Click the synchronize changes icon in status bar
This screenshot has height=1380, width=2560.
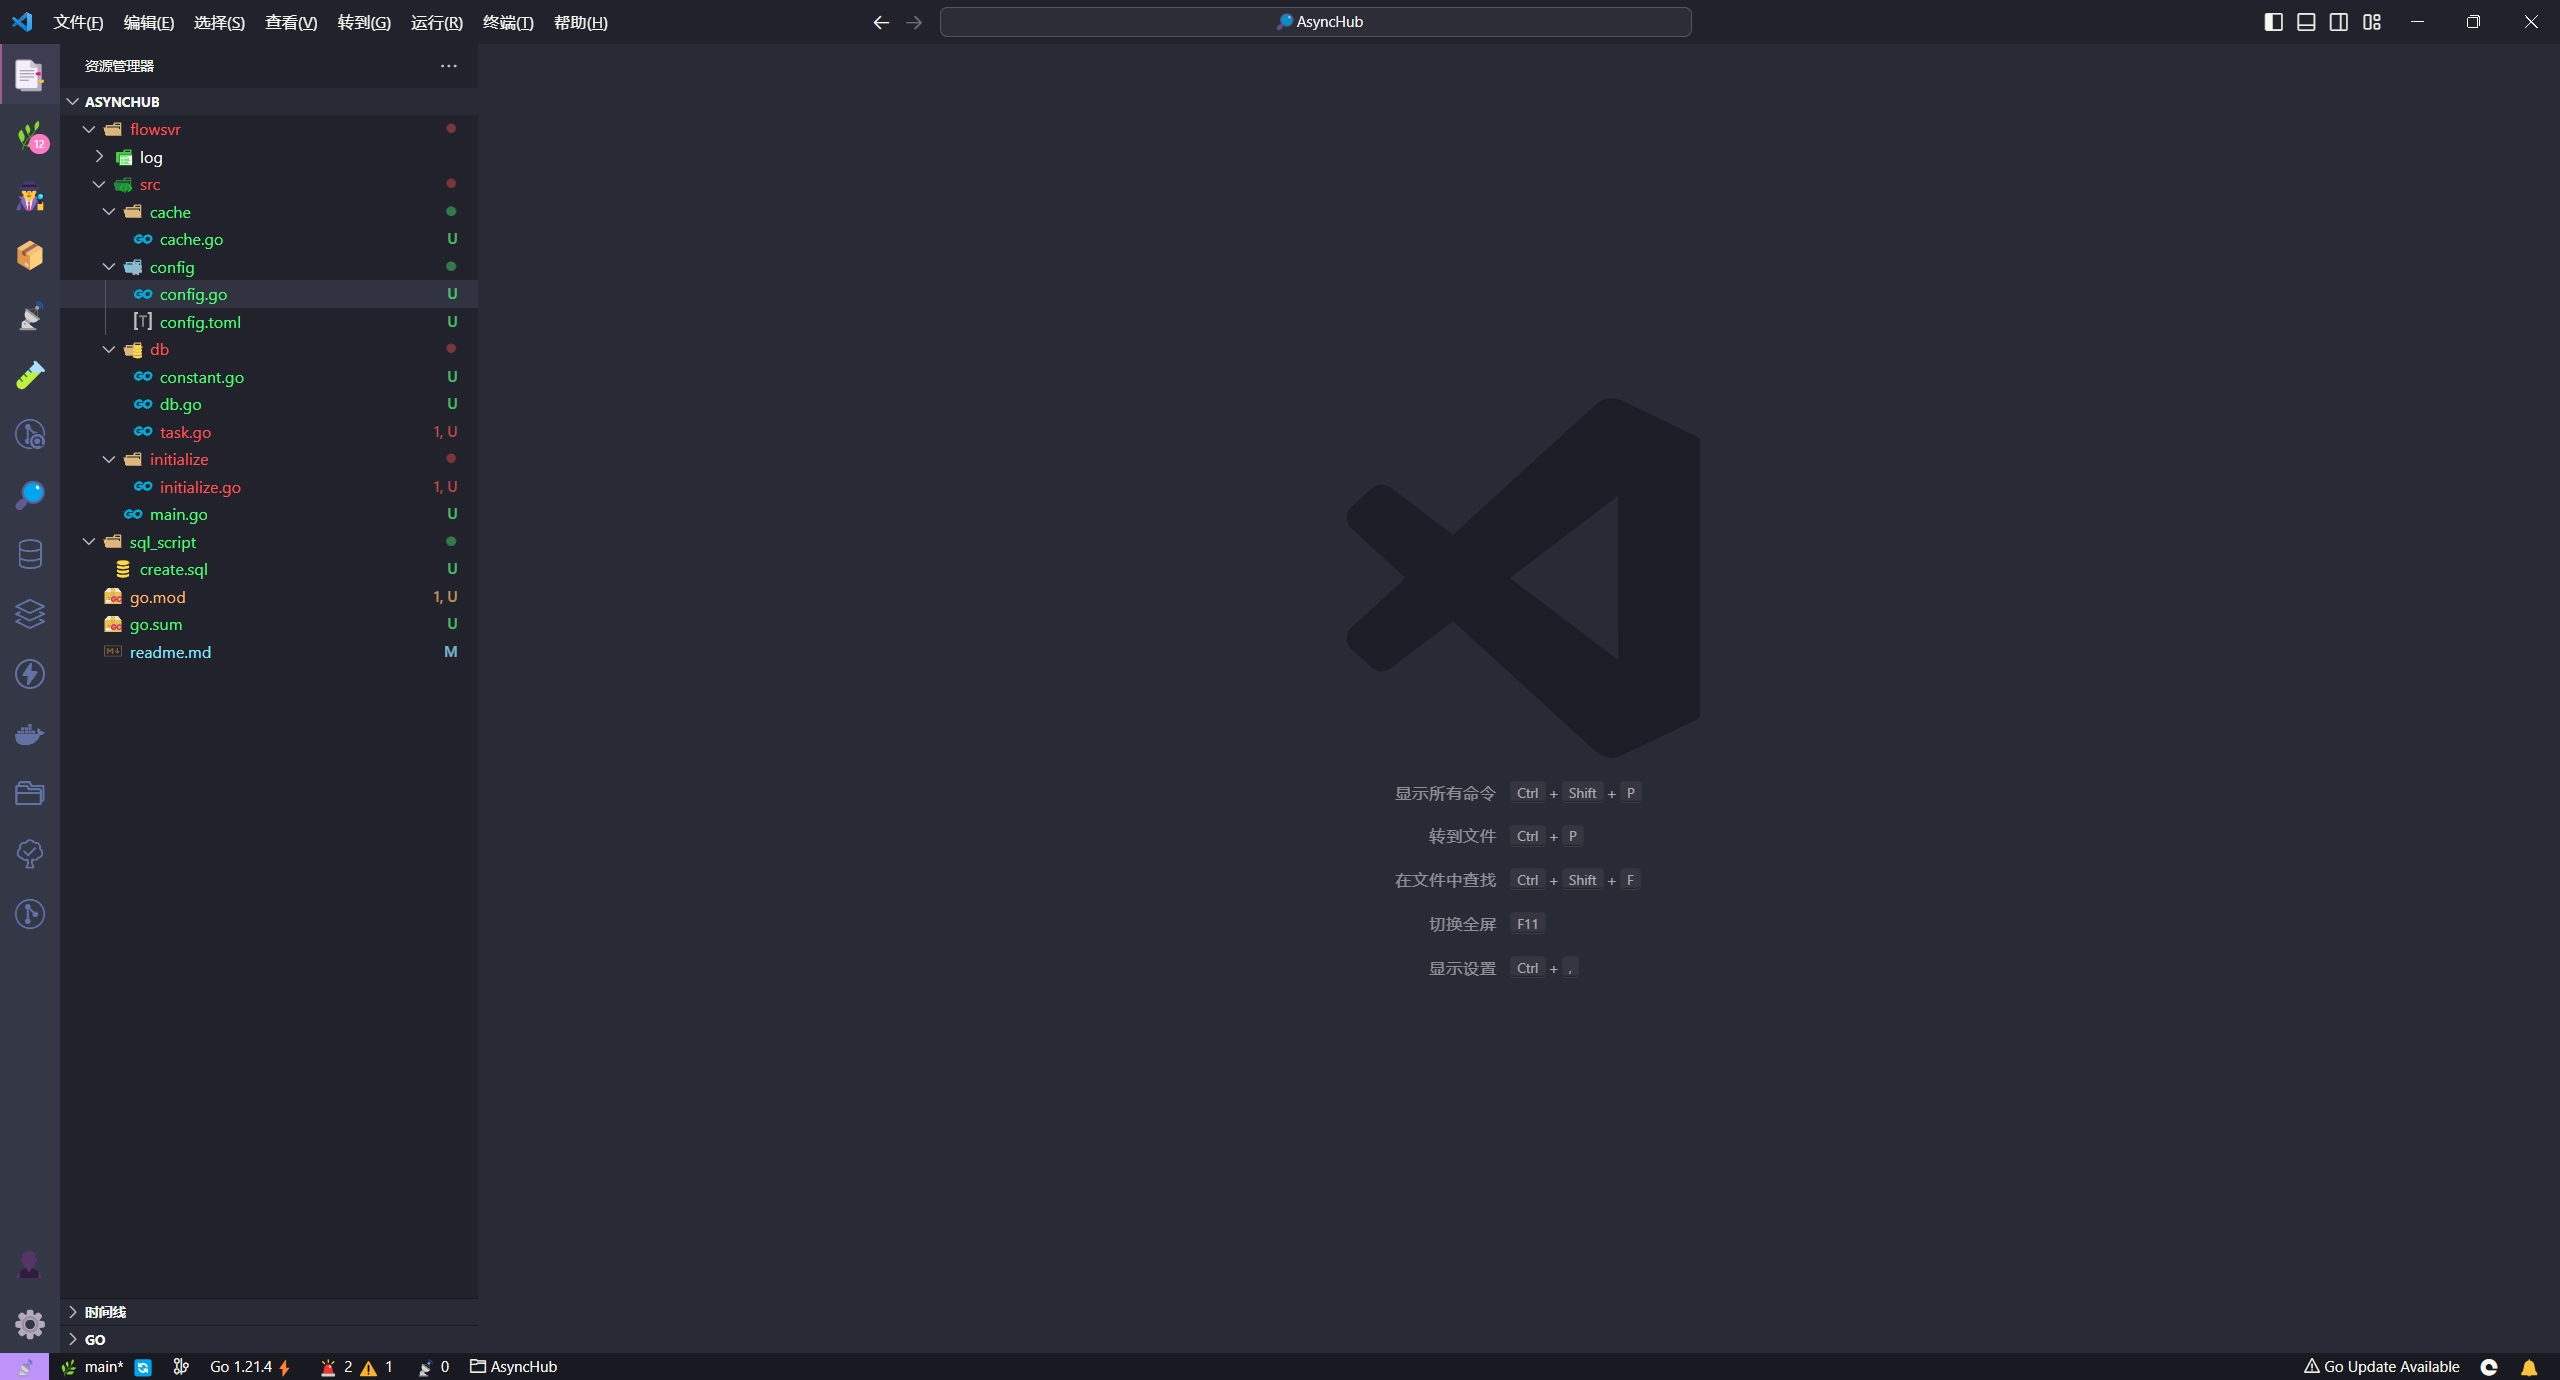point(143,1367)
